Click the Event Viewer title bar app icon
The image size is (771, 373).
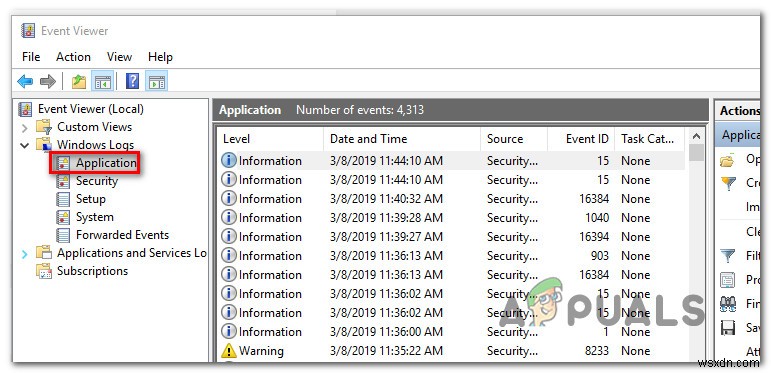coord(28,31)
